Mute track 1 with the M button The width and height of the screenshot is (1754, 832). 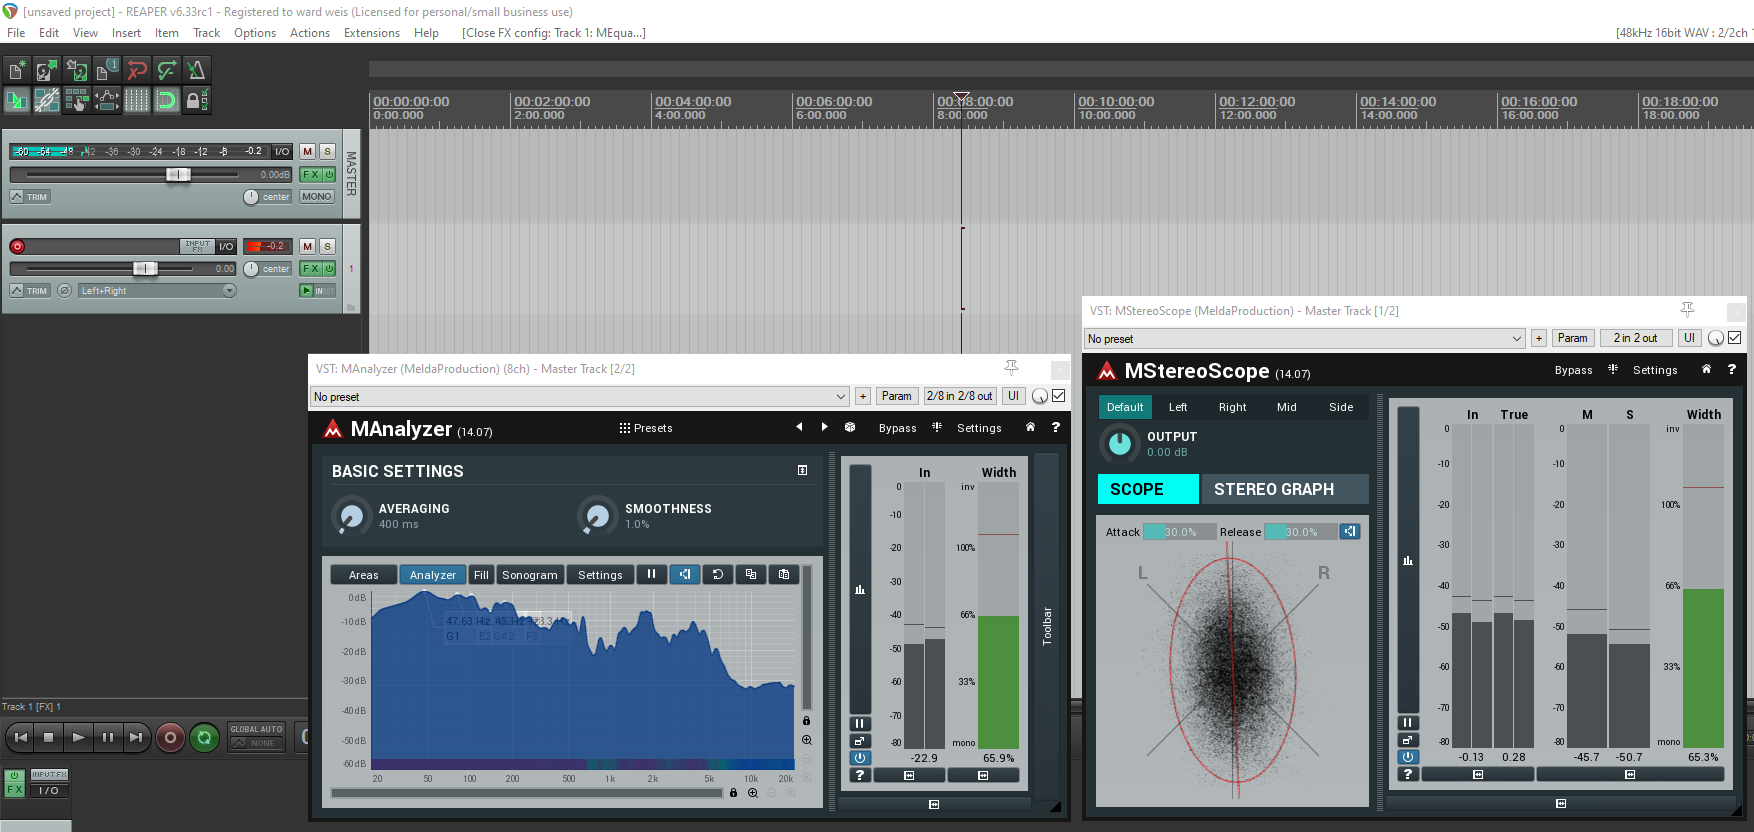(x=308, y=246)
